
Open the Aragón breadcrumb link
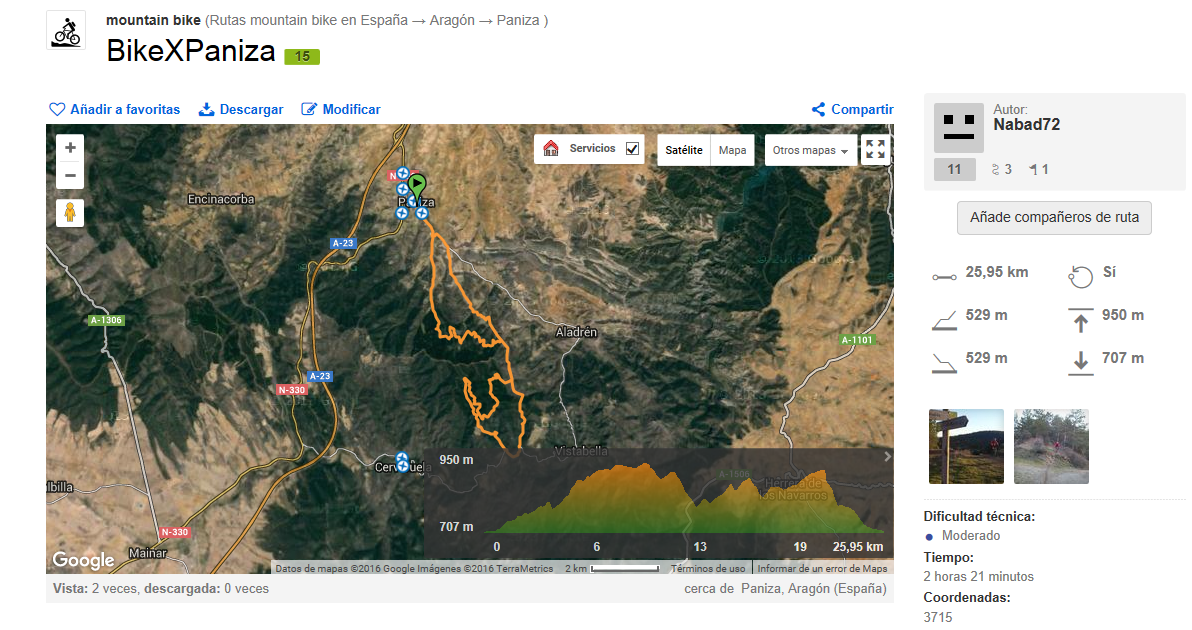click(x=452, y=20)
